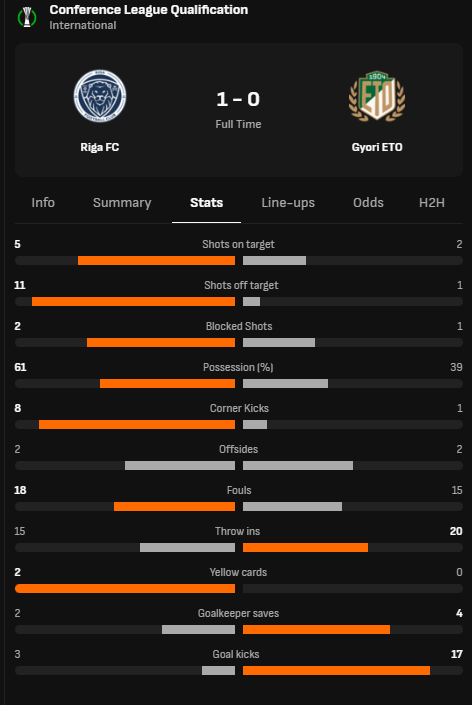The width and height of the screenshot is (472, 705).
Task: Open the Odds tab
Action: (x=368, y=203)
